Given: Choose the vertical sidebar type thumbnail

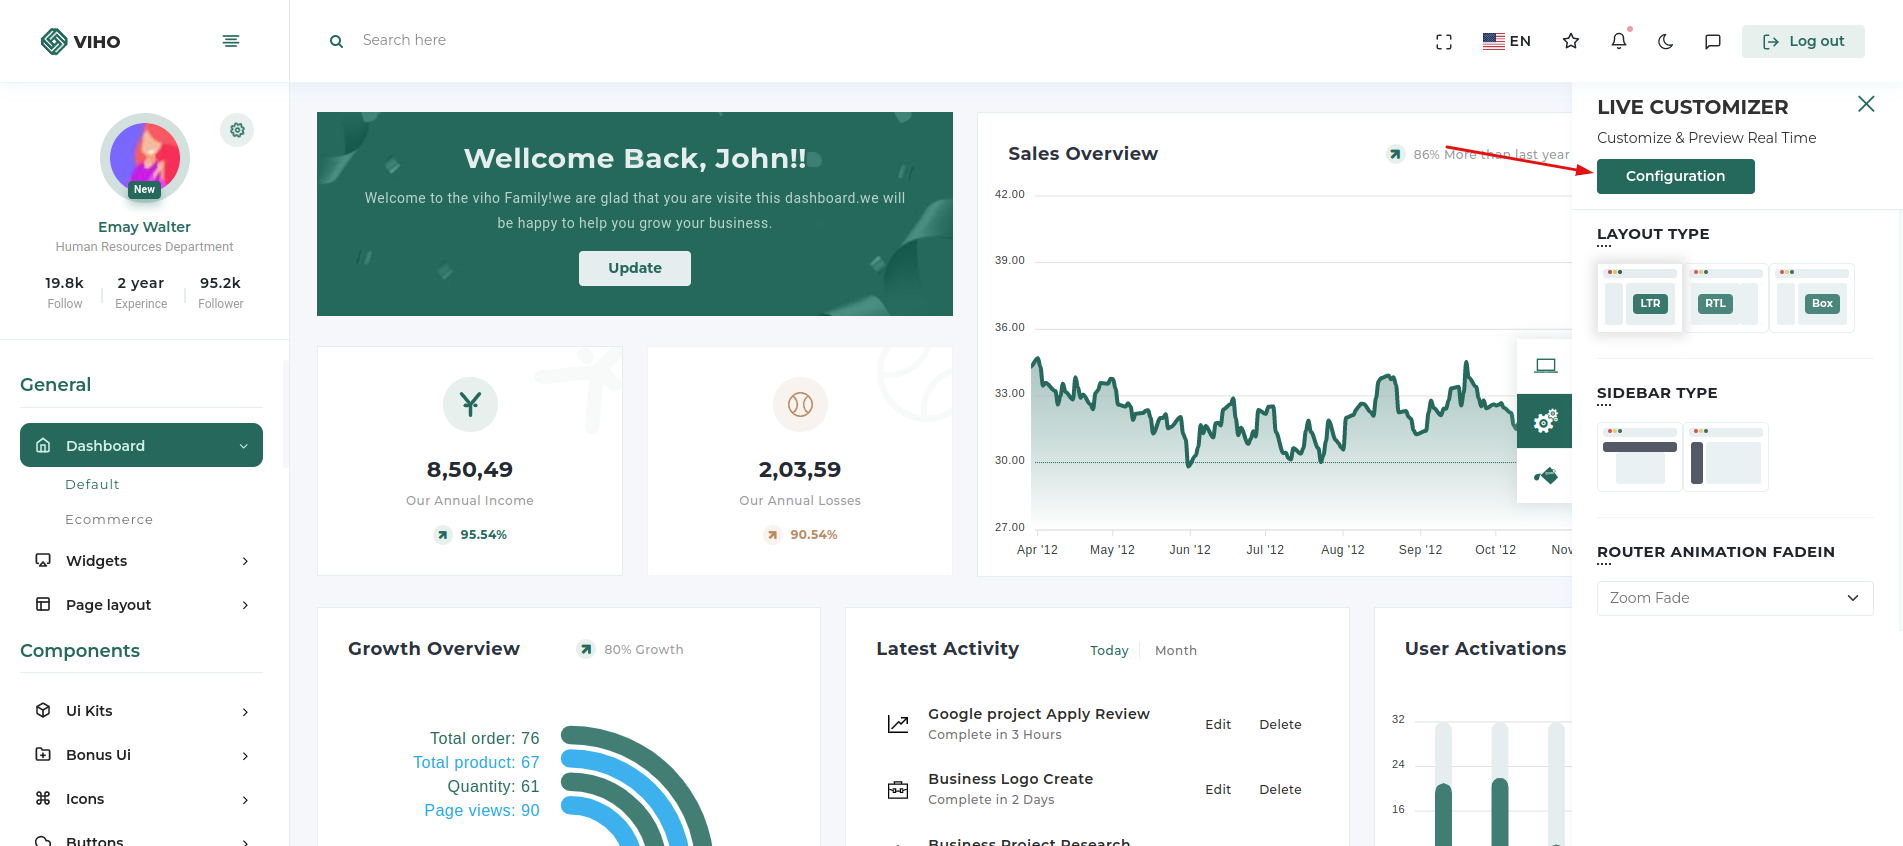Looking at the screenshot, I should (1726, 458).
